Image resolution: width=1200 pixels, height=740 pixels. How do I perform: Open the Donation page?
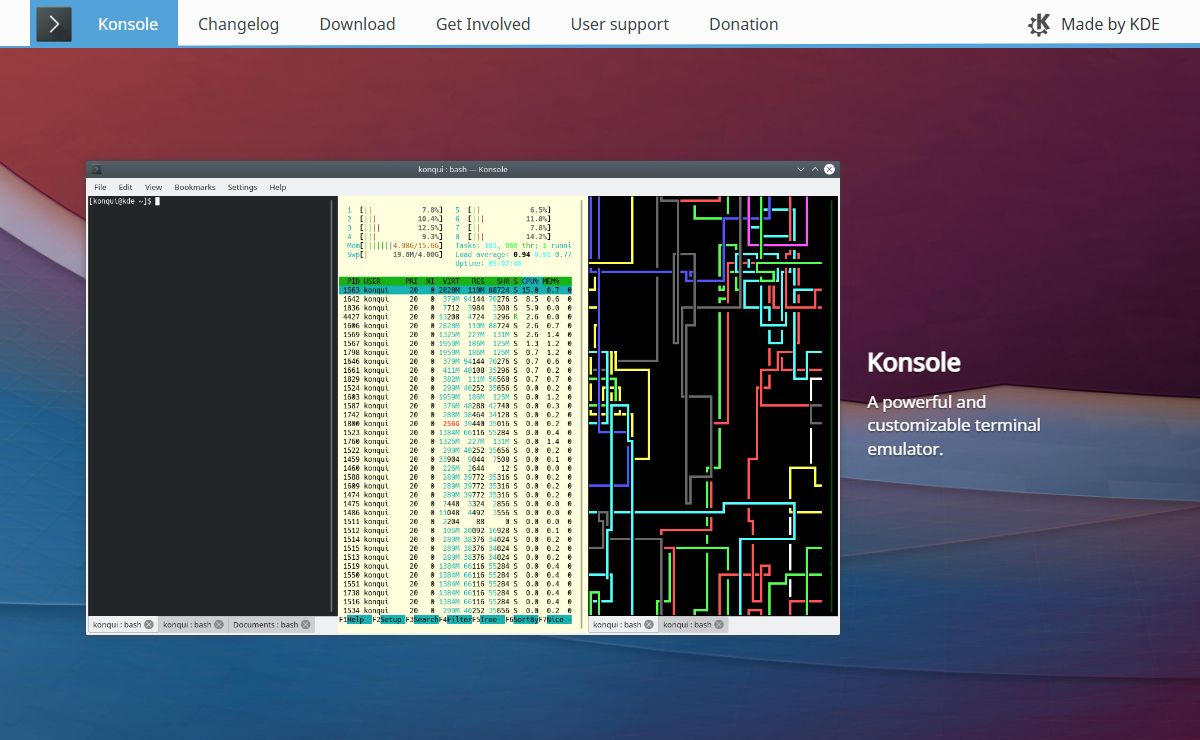(743, 24)
